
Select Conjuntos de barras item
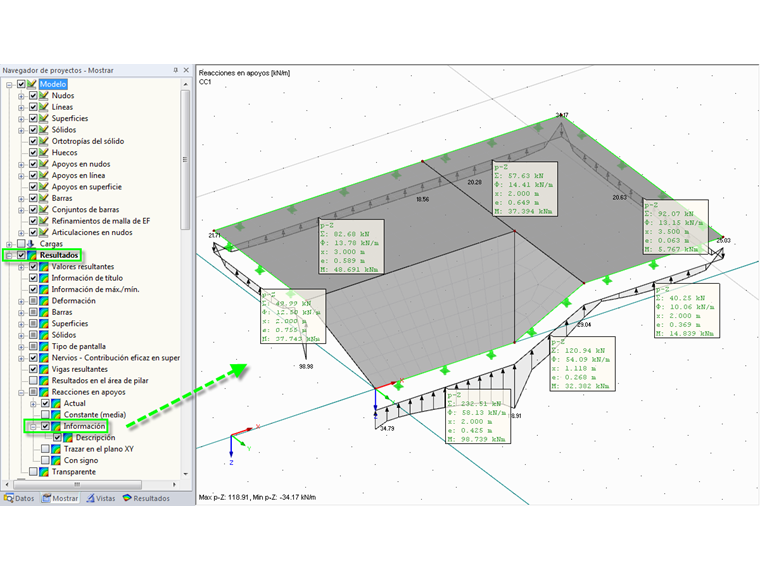(85, 209)
